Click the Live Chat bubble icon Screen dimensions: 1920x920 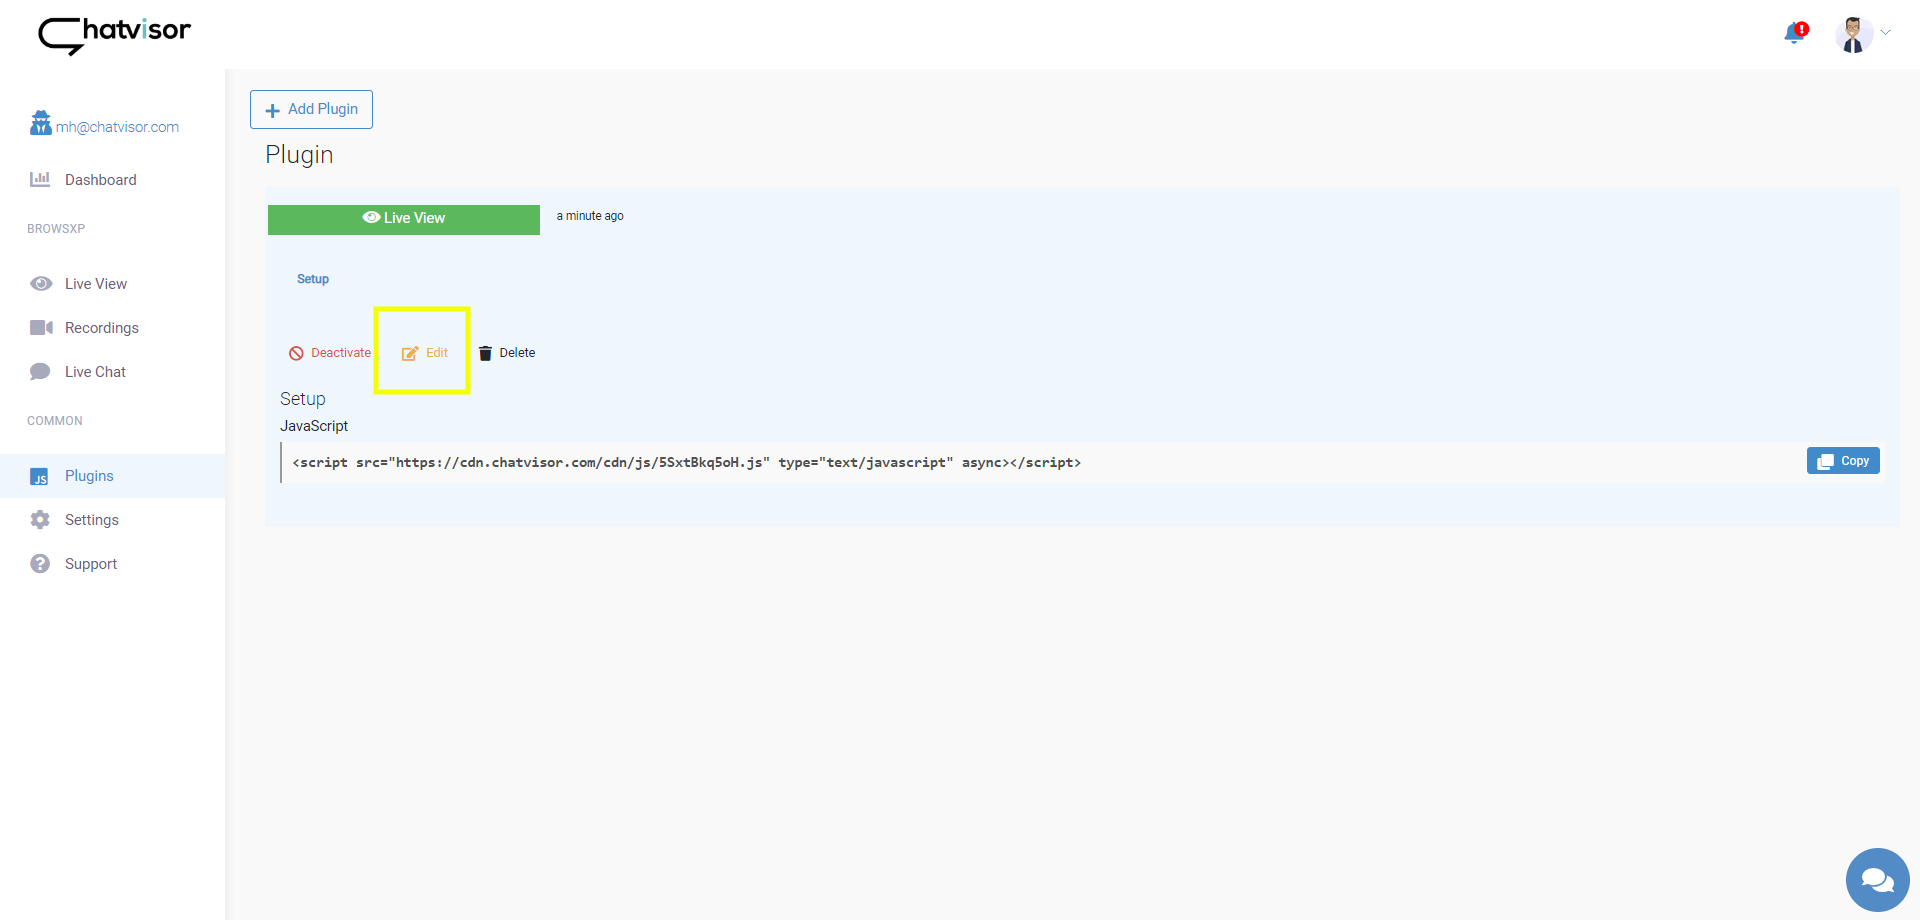(40, 372)
